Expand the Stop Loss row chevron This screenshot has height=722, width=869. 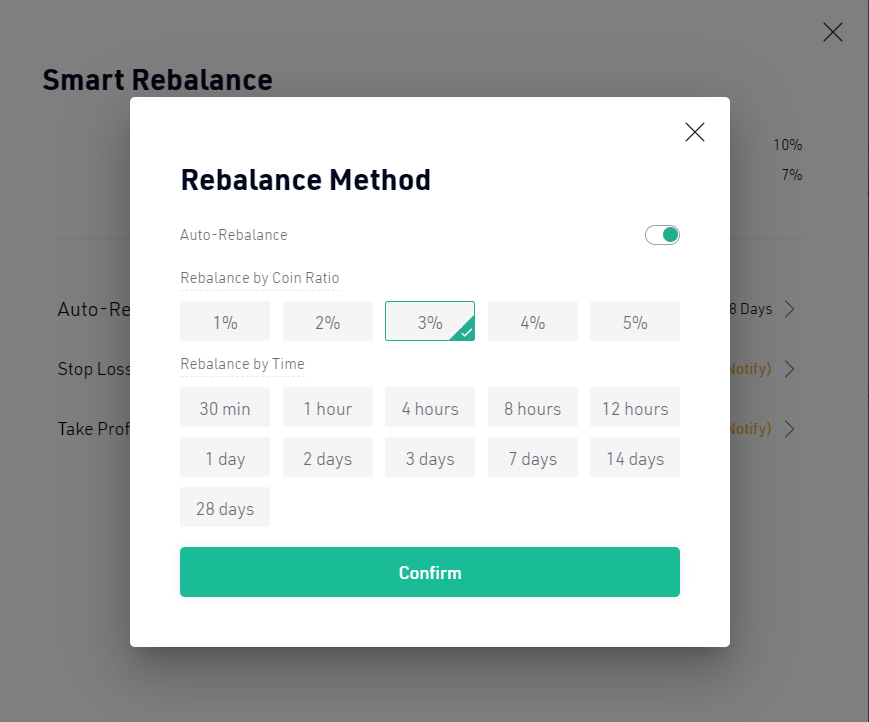[x=790, y=368]
